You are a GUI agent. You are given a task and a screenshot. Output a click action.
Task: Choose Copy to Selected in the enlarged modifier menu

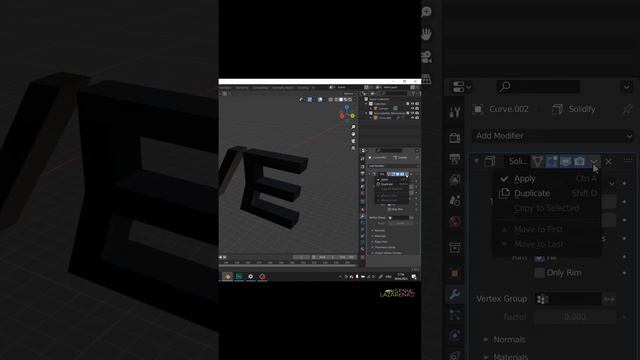pos(547,208)
